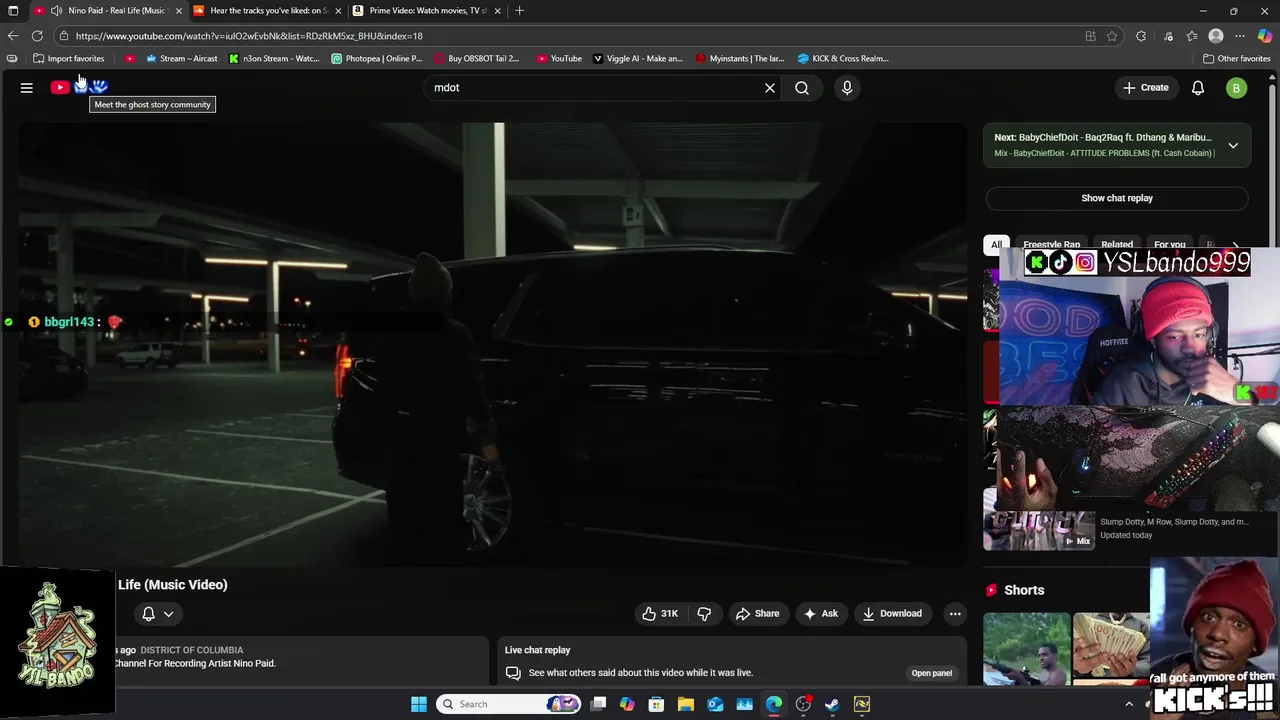
Task: Open the Ask AI button
Action: 820,614
